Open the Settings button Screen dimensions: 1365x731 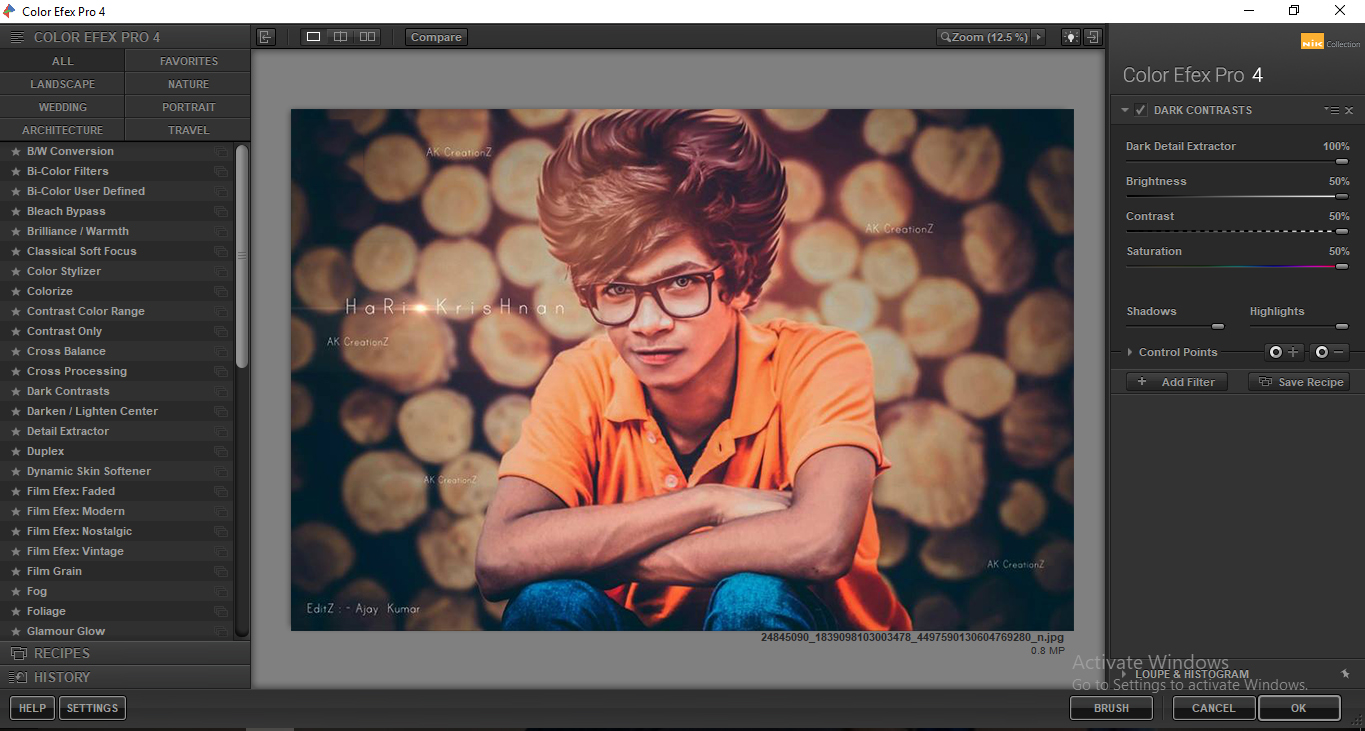[92, 708]
